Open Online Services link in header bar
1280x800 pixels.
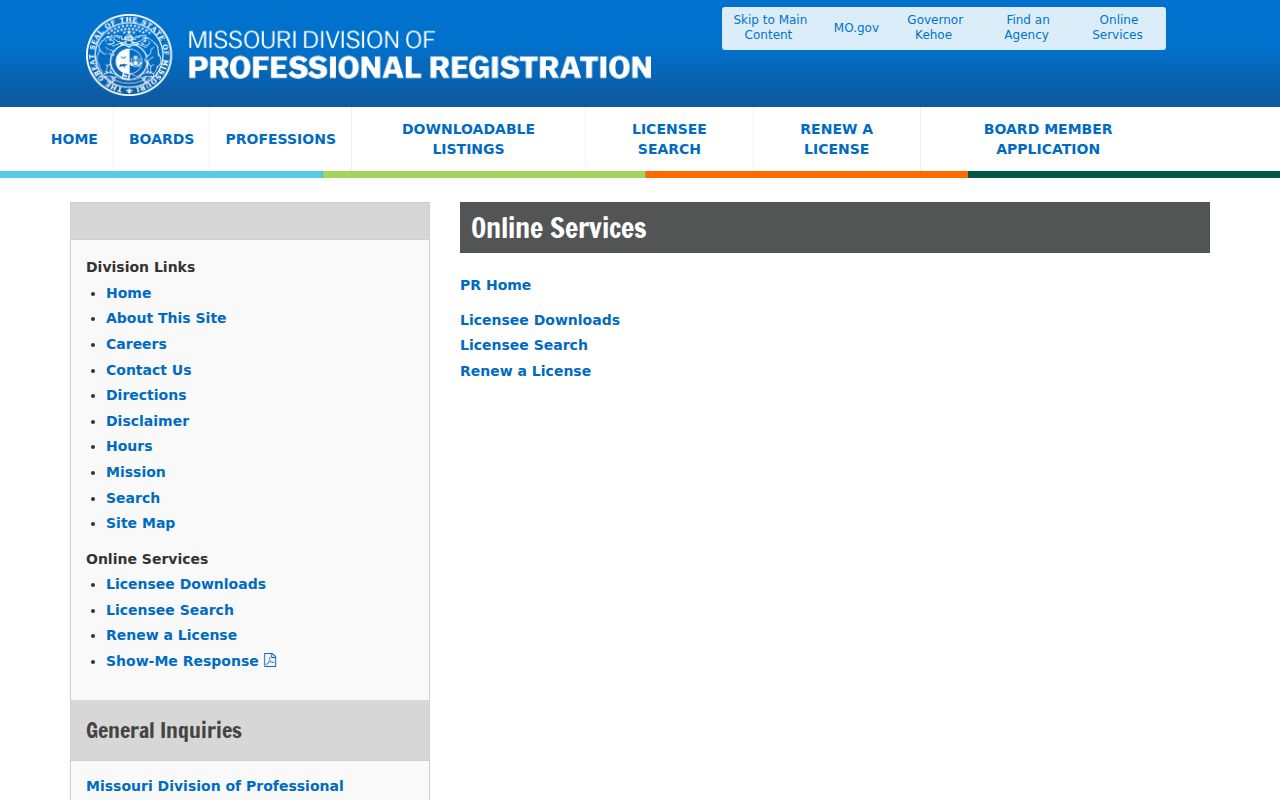coord(1118,27)
